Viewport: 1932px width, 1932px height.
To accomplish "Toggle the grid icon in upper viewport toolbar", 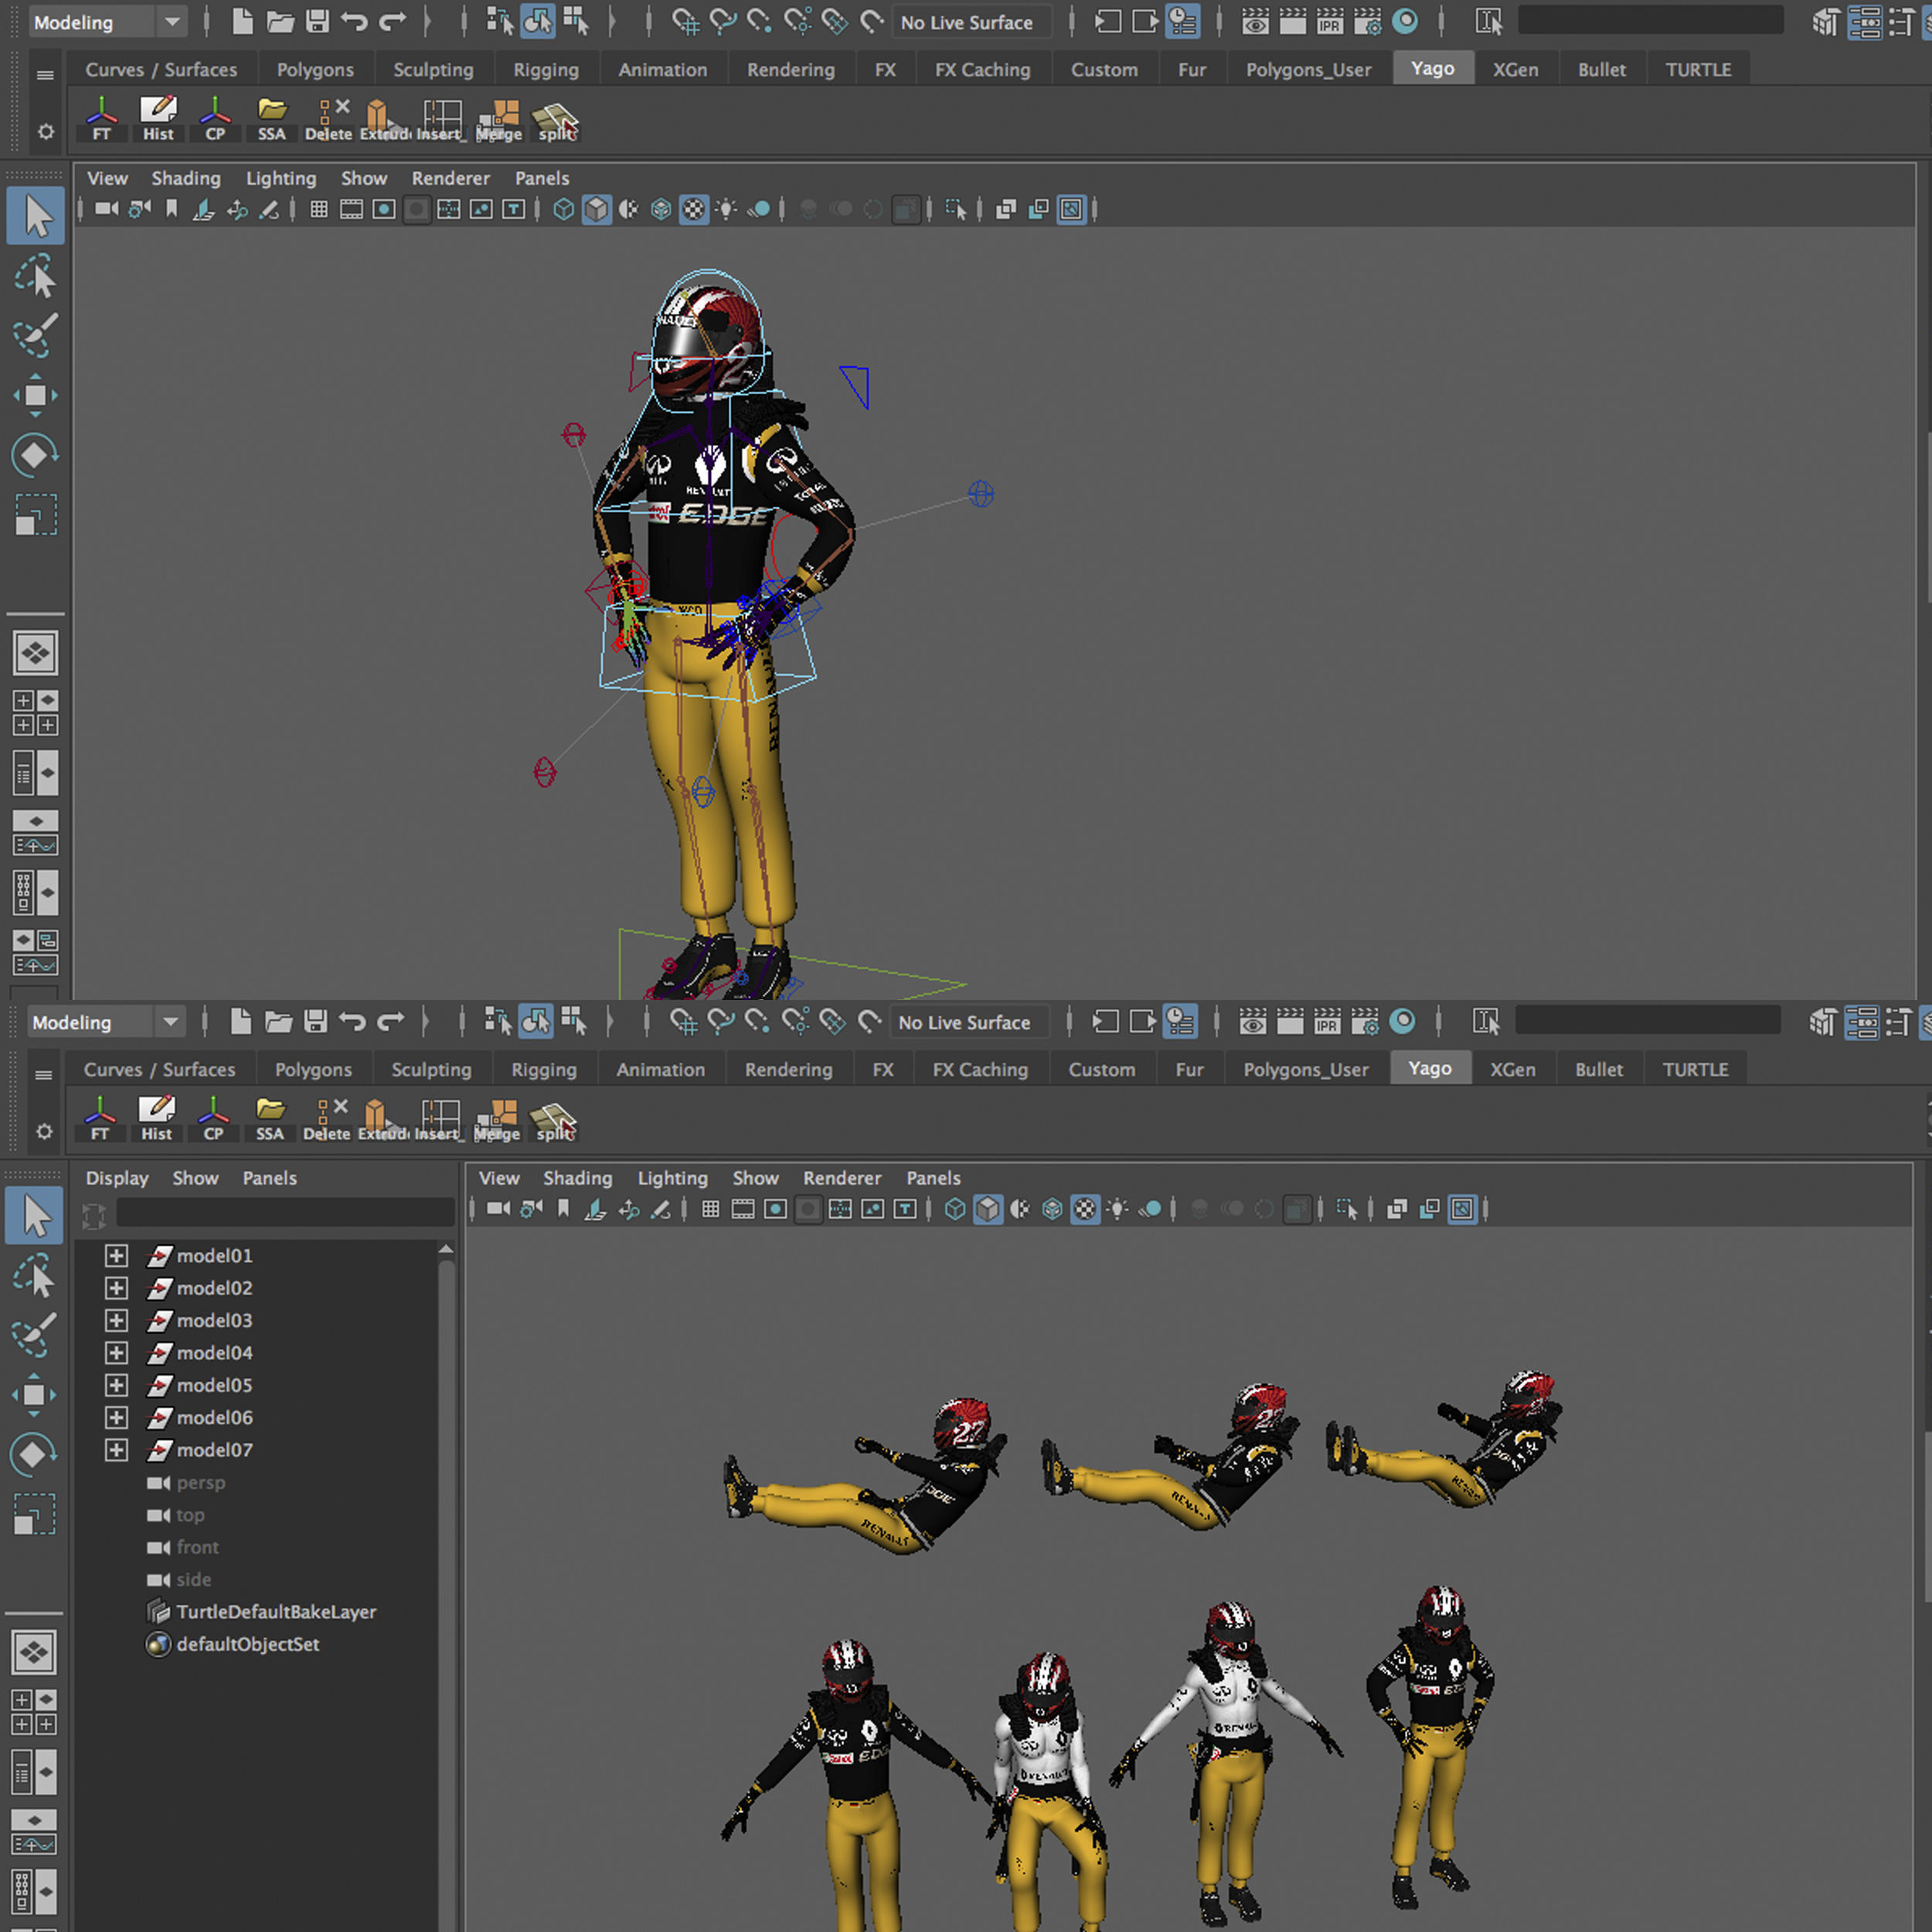I will 319,209.
